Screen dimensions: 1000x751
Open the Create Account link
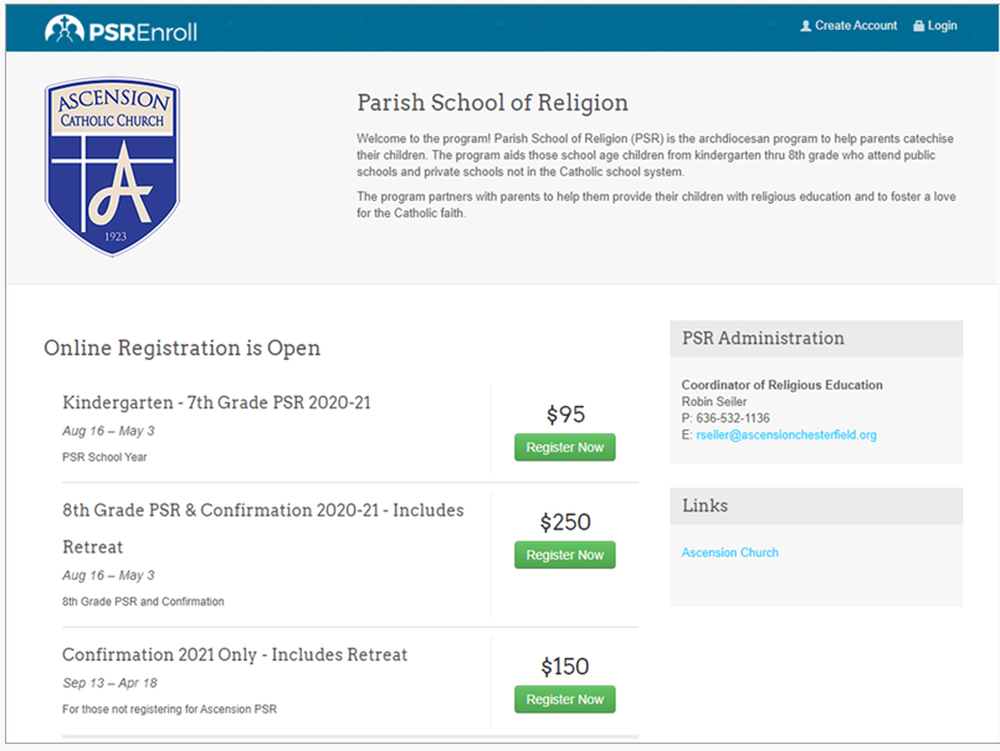coord(856,26)
